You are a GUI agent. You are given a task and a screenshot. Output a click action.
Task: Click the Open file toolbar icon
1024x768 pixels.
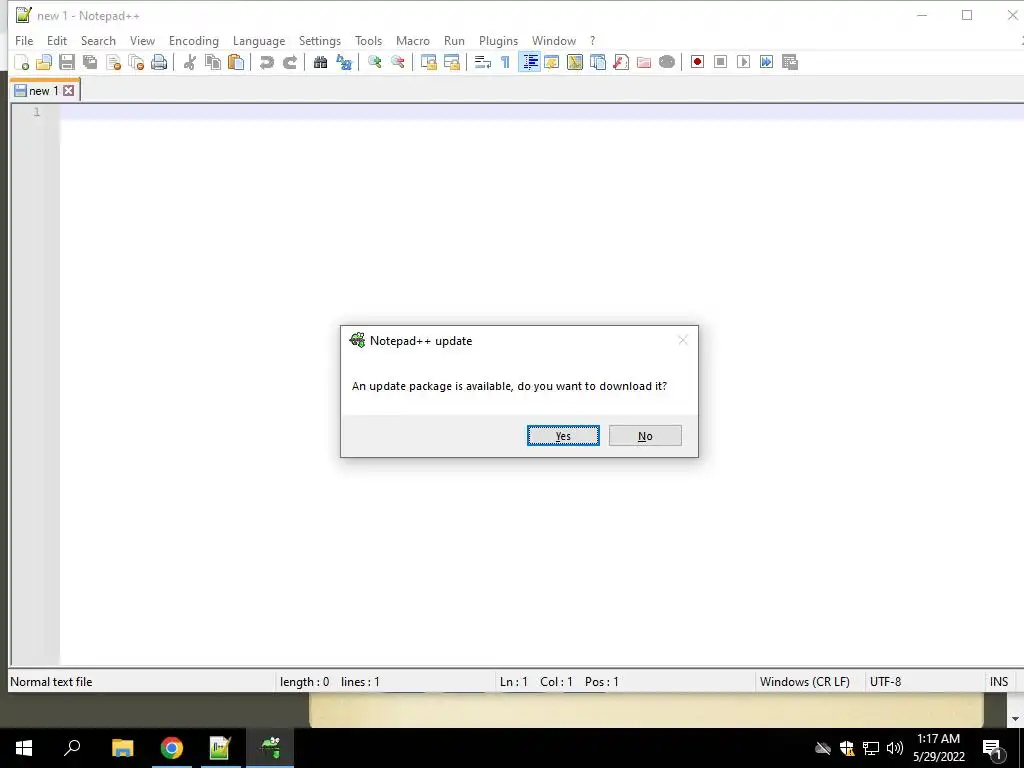[44, 62]
